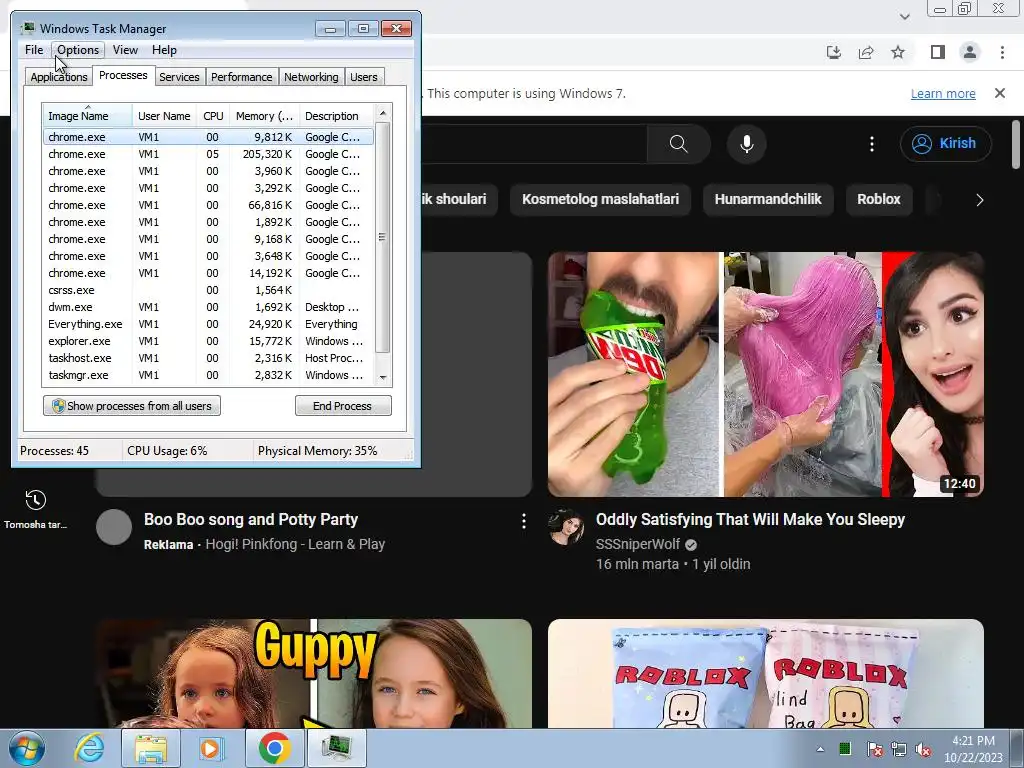The width and height of the screenshot is (1024, 768).
Task: Open Windows Media Player taskbar icon
Action: click(210, 748)
